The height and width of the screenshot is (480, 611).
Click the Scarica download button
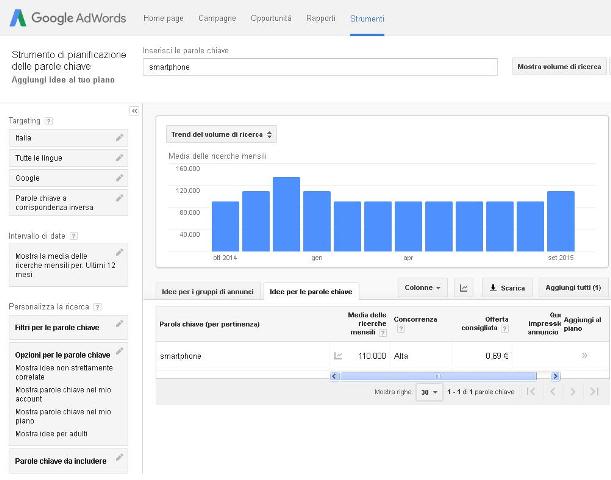click(507, 288)
